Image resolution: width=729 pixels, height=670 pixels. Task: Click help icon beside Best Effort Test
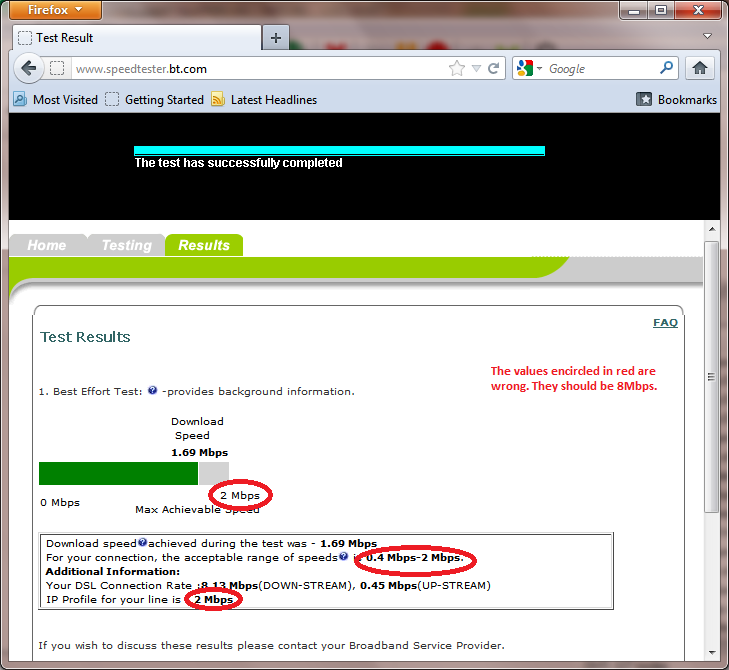point(152,391)
